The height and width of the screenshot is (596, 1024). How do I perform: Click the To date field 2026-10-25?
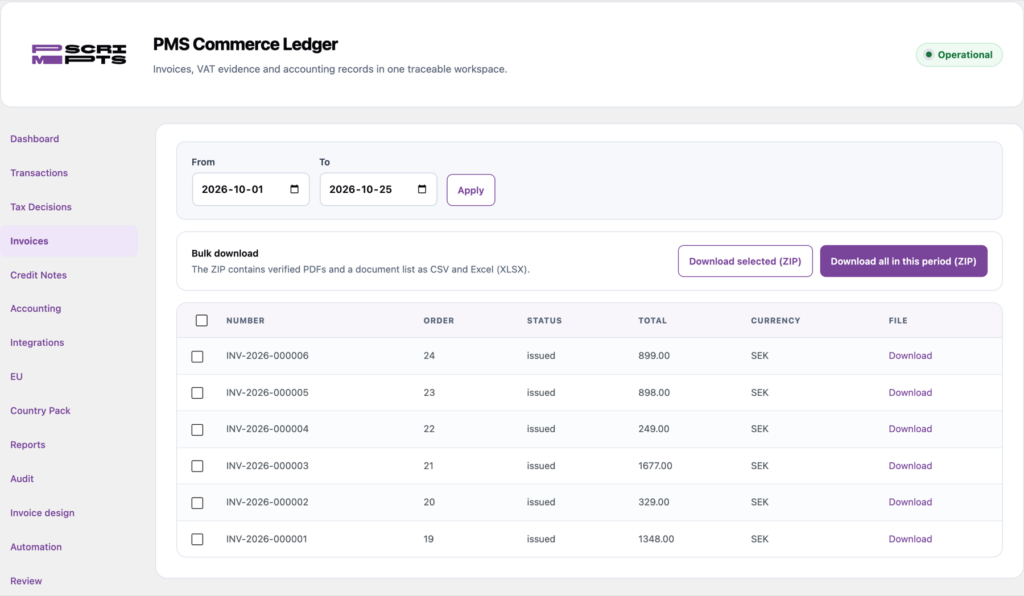click(378, 189)
